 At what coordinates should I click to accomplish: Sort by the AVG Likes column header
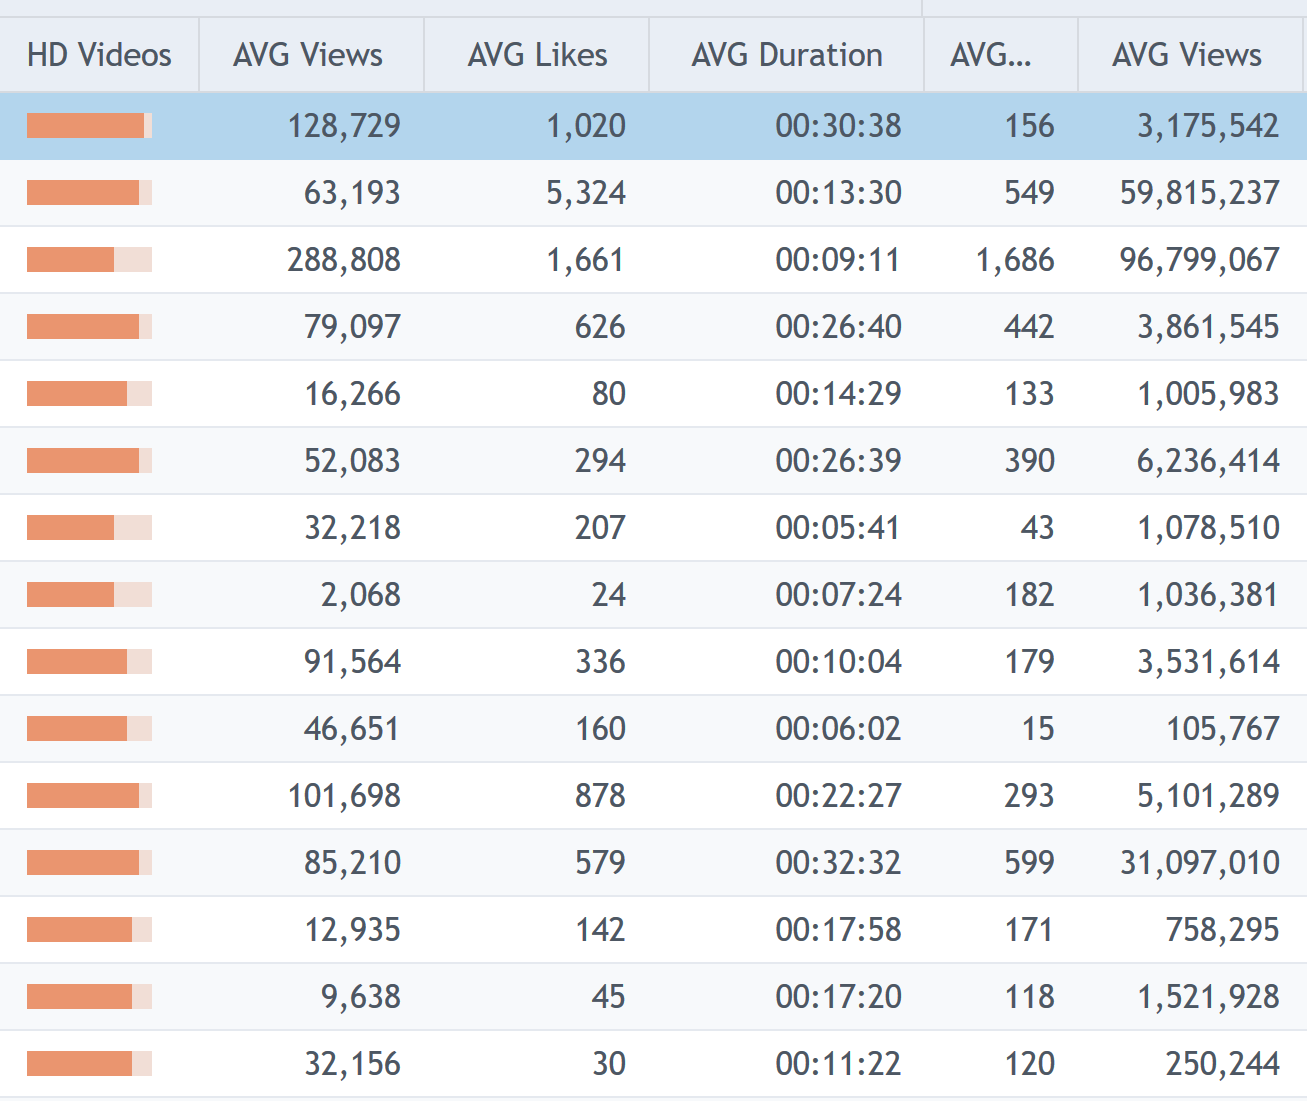[536, 55]
